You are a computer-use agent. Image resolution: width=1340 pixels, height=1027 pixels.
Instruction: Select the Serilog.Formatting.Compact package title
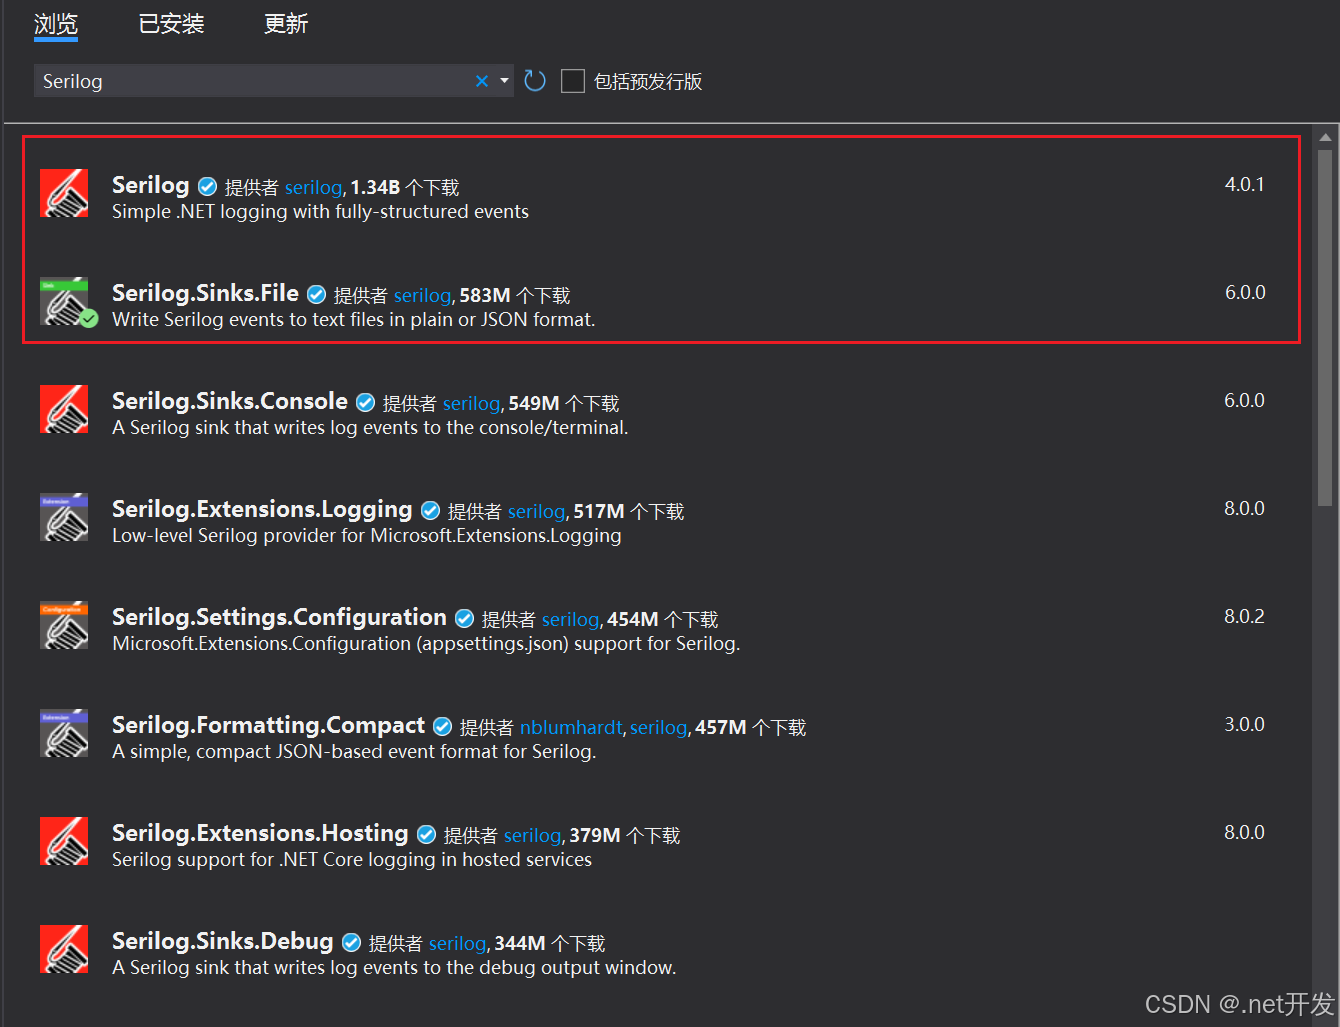[x=268, y=725]
